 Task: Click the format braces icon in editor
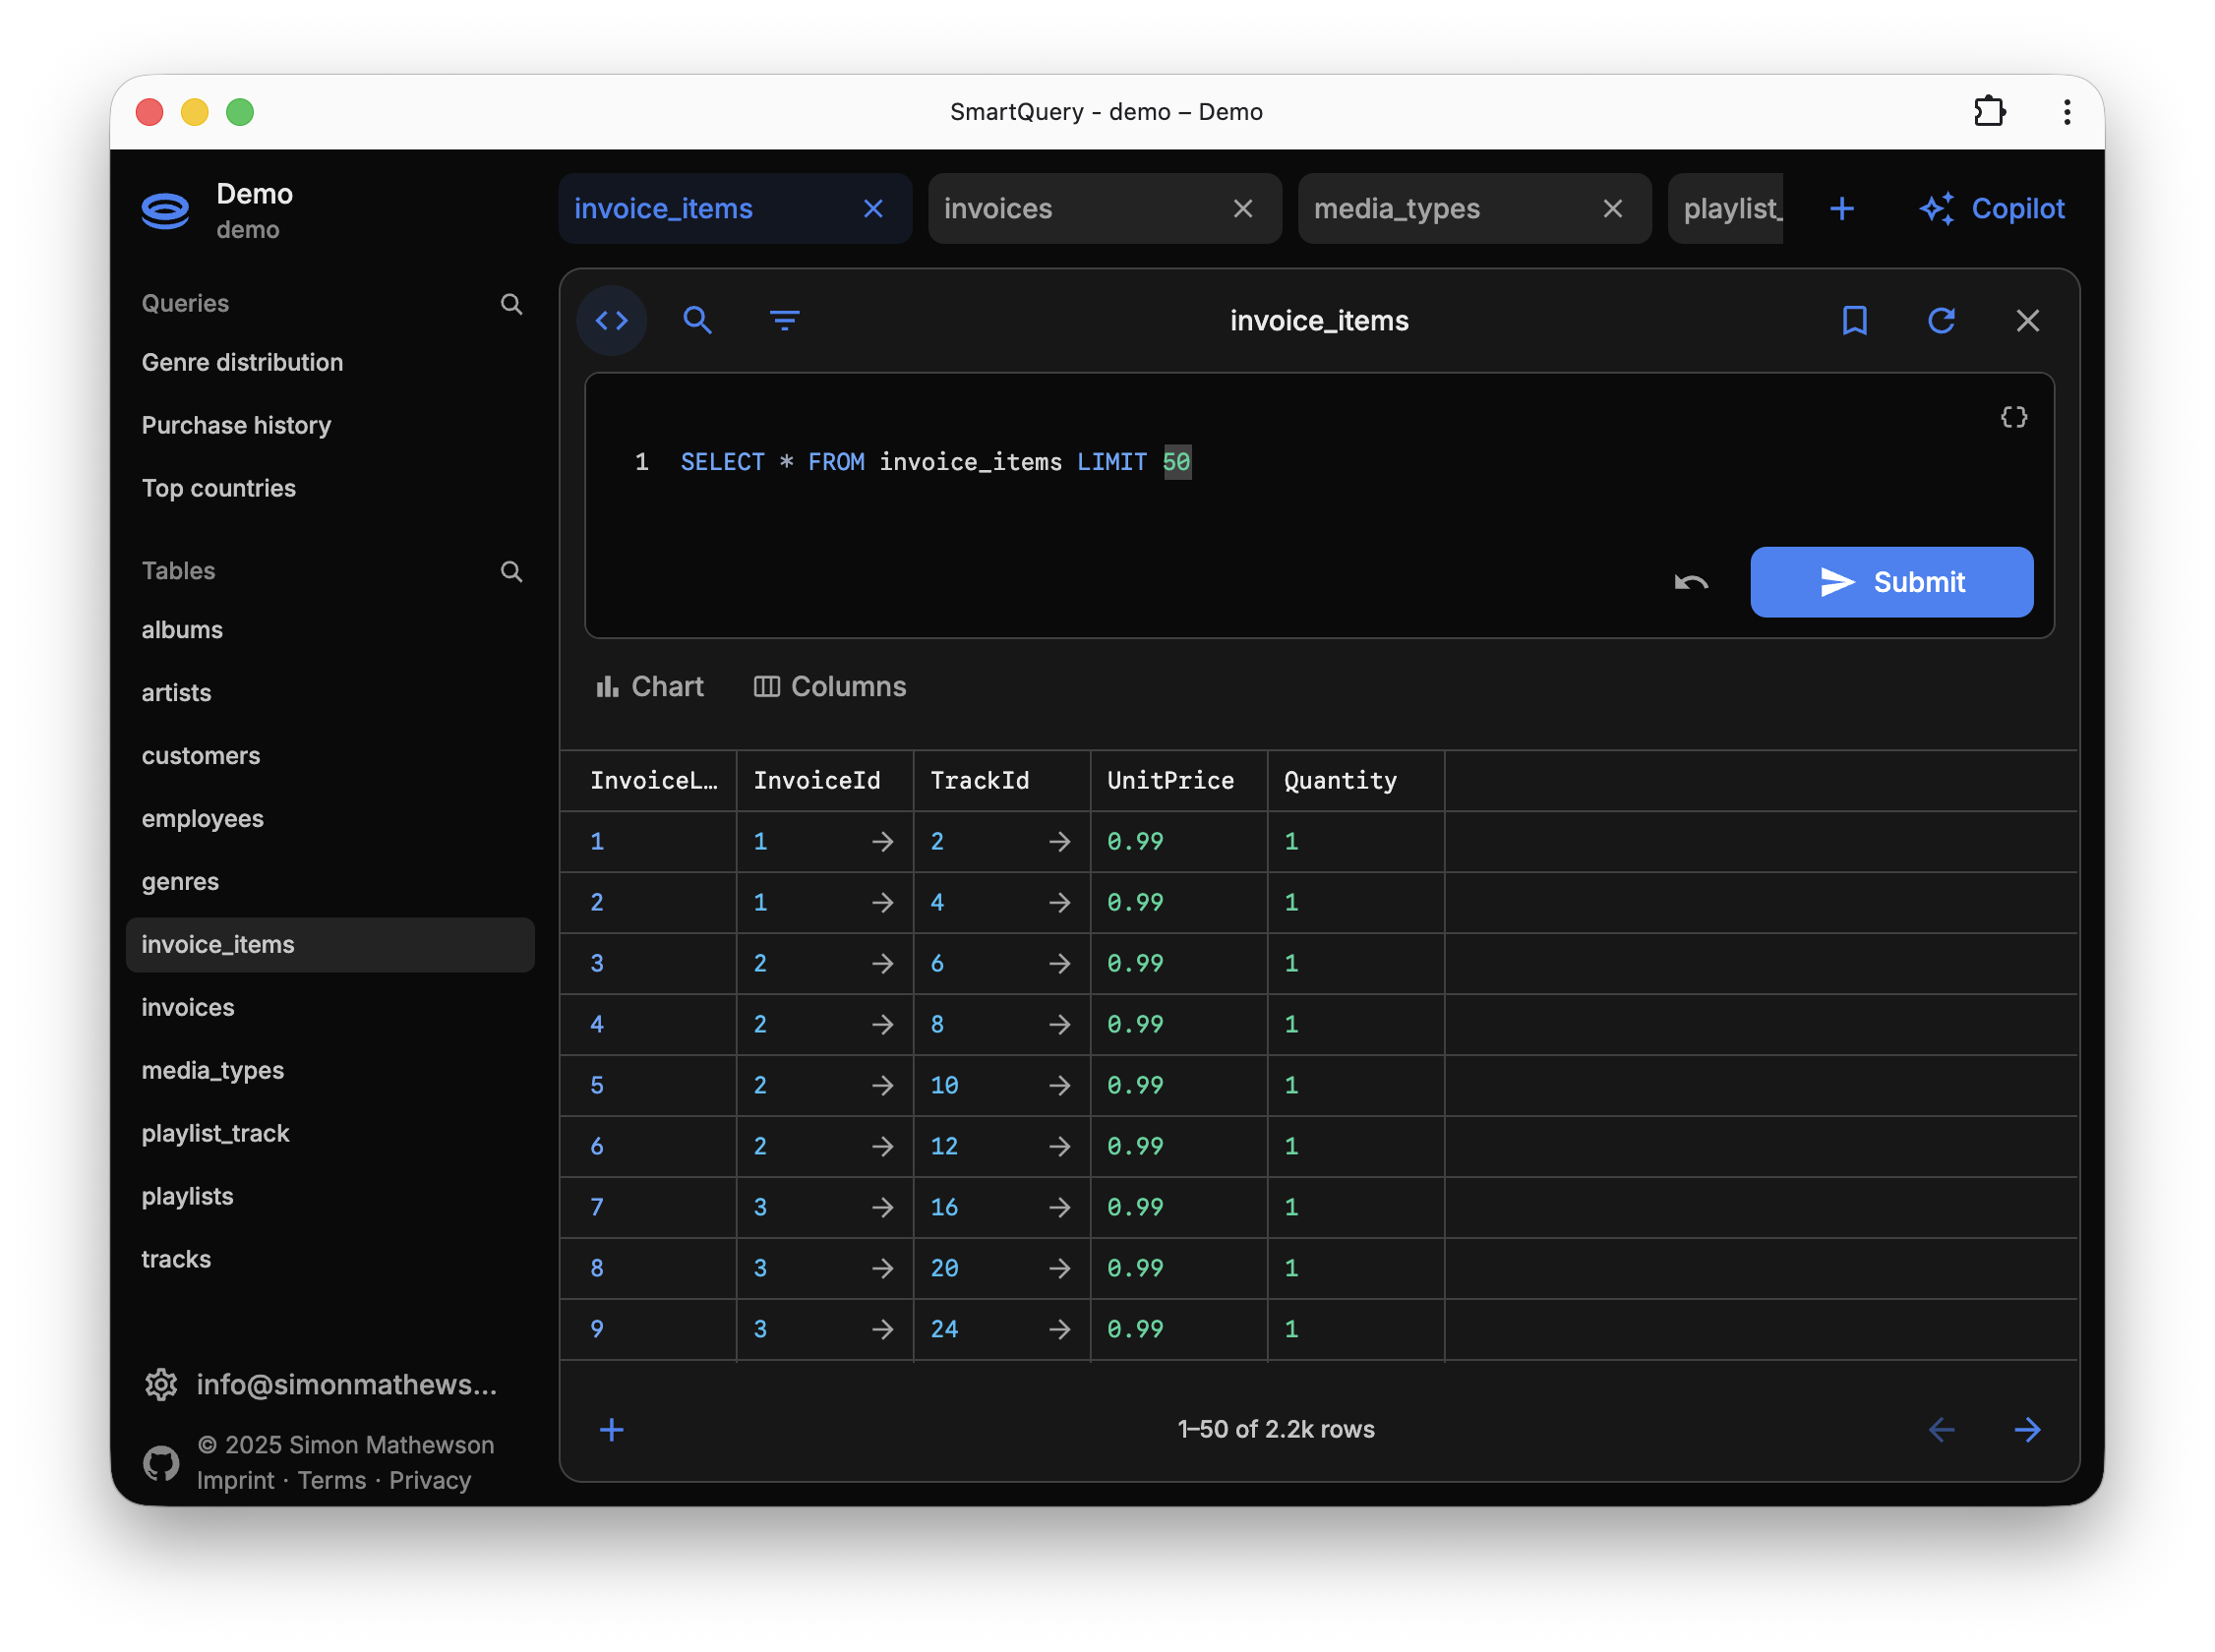click(2013, 417)
